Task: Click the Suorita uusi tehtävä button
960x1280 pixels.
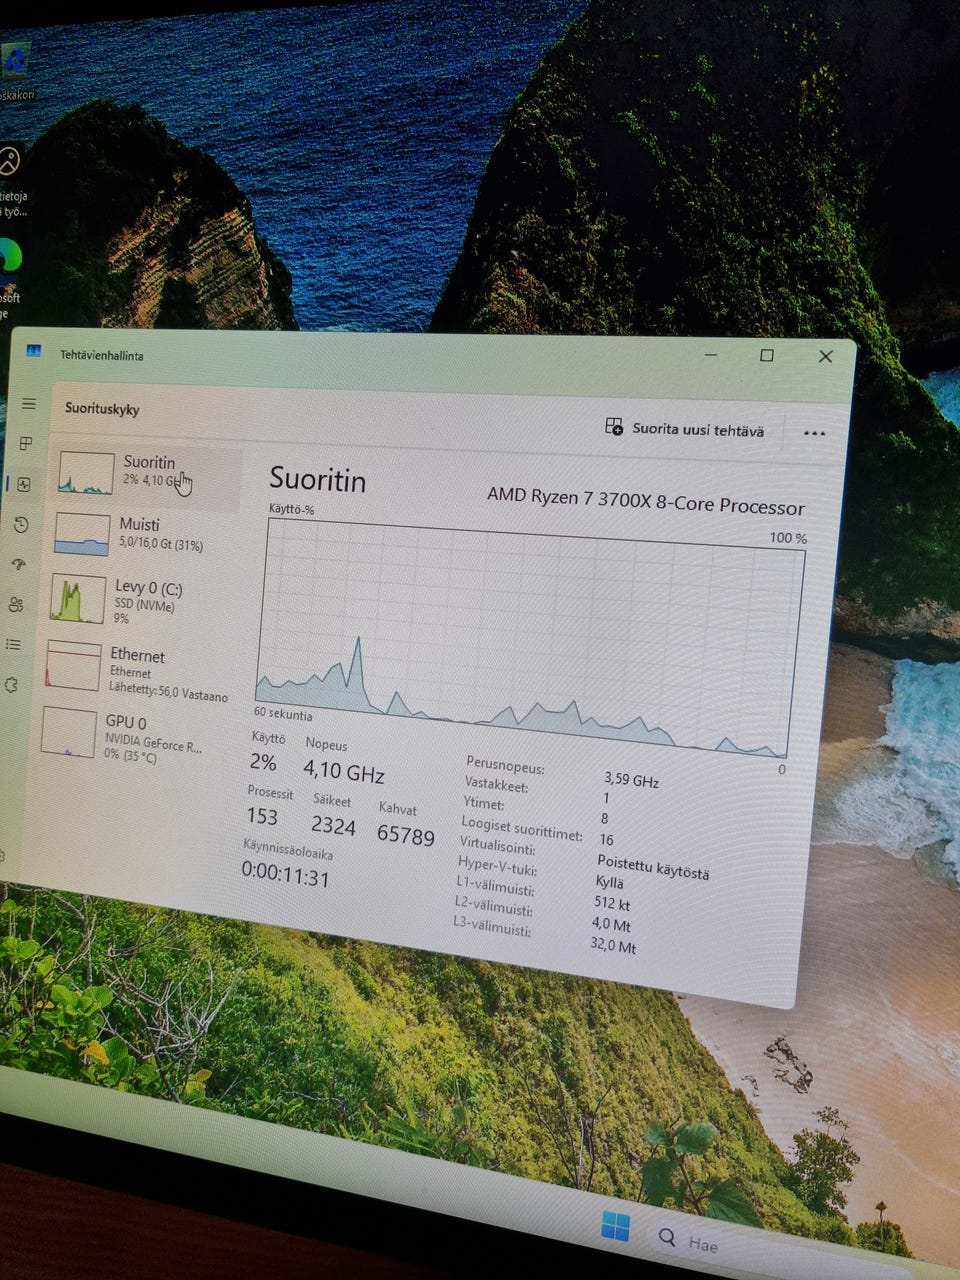Action: [685, 428]
